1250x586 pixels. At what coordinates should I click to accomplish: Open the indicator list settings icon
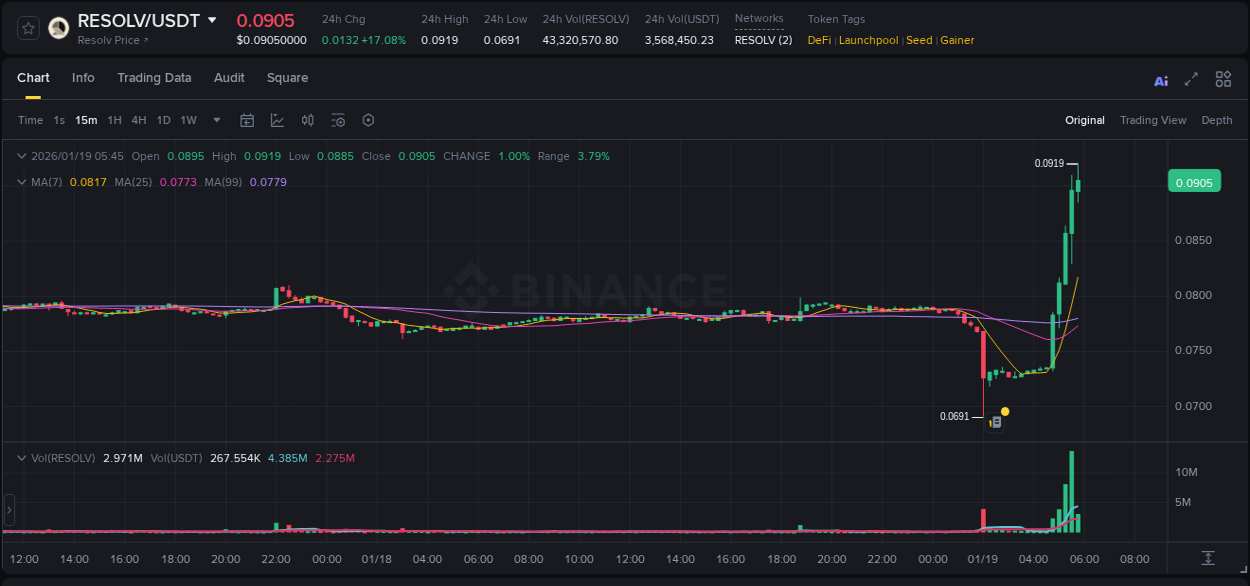pyautogui.click(x=338, y=120)
